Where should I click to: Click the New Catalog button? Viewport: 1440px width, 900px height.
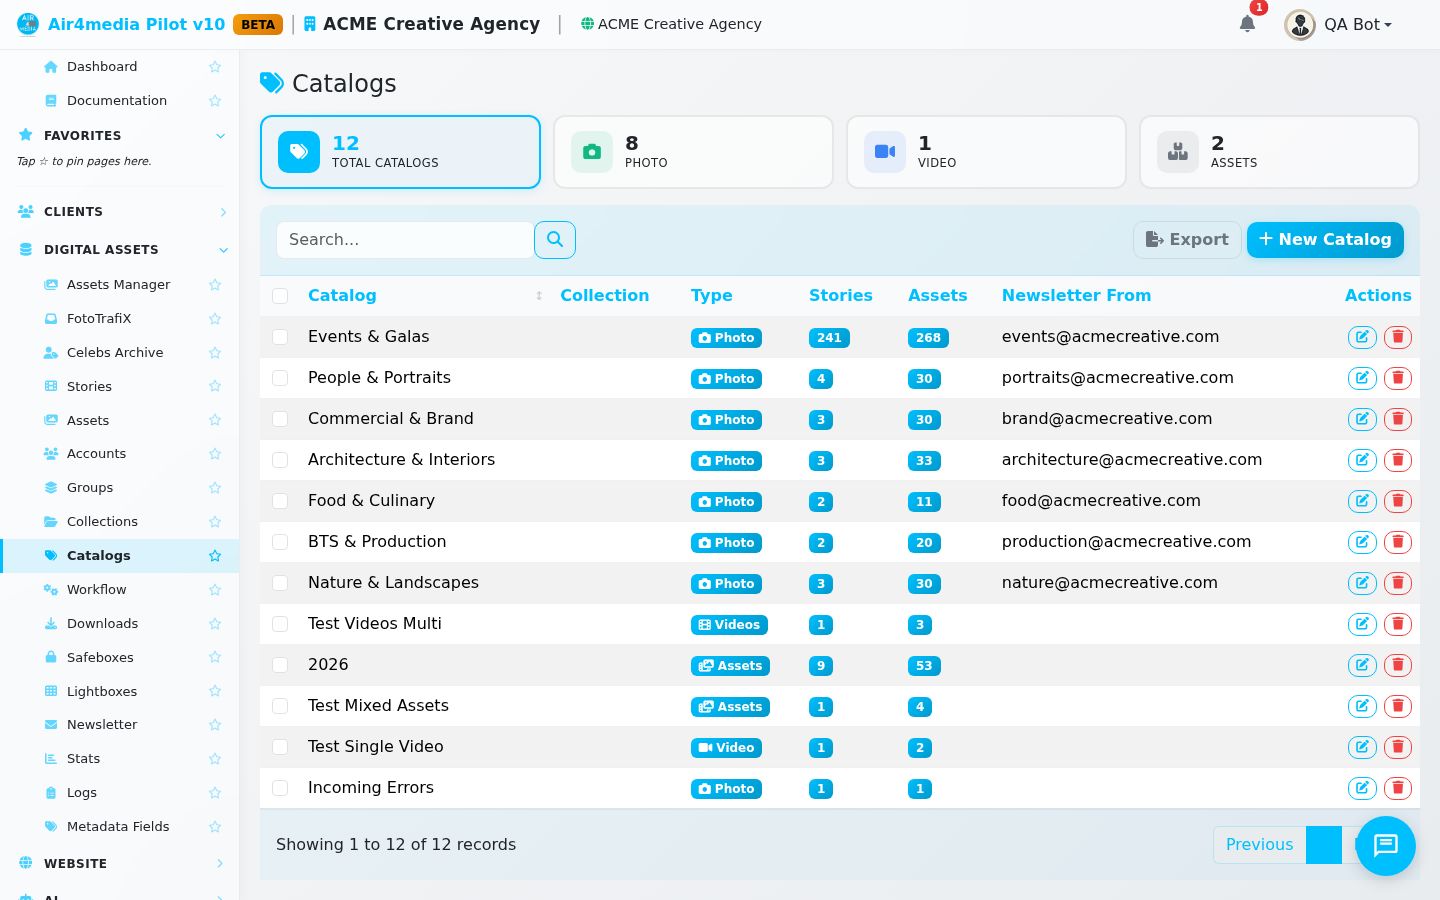[1325, 240]
